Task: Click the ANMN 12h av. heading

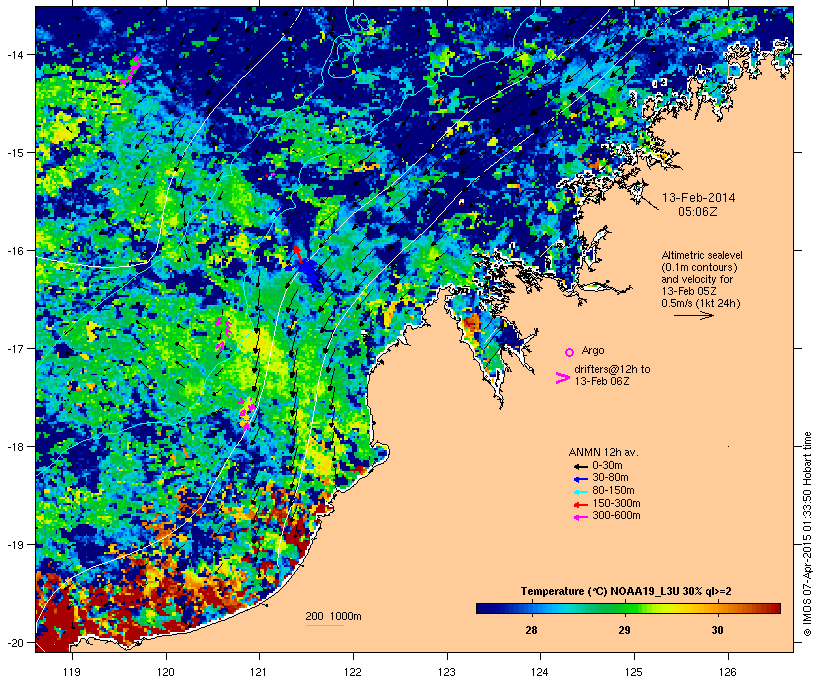Action: tap(603, 452)
